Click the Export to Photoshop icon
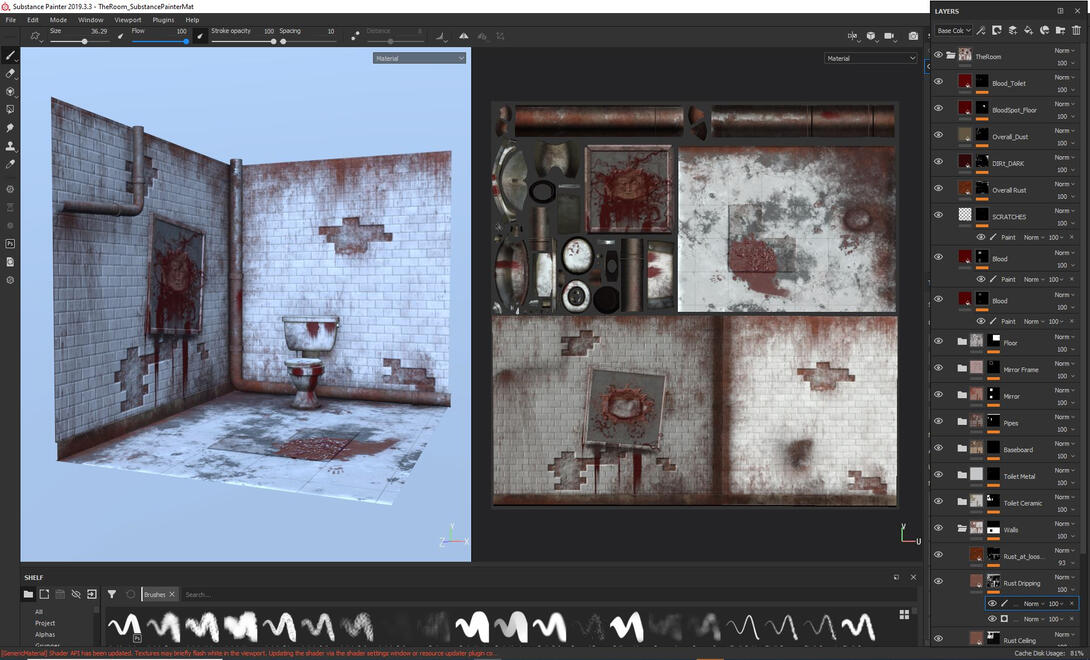 pos(10,243)
